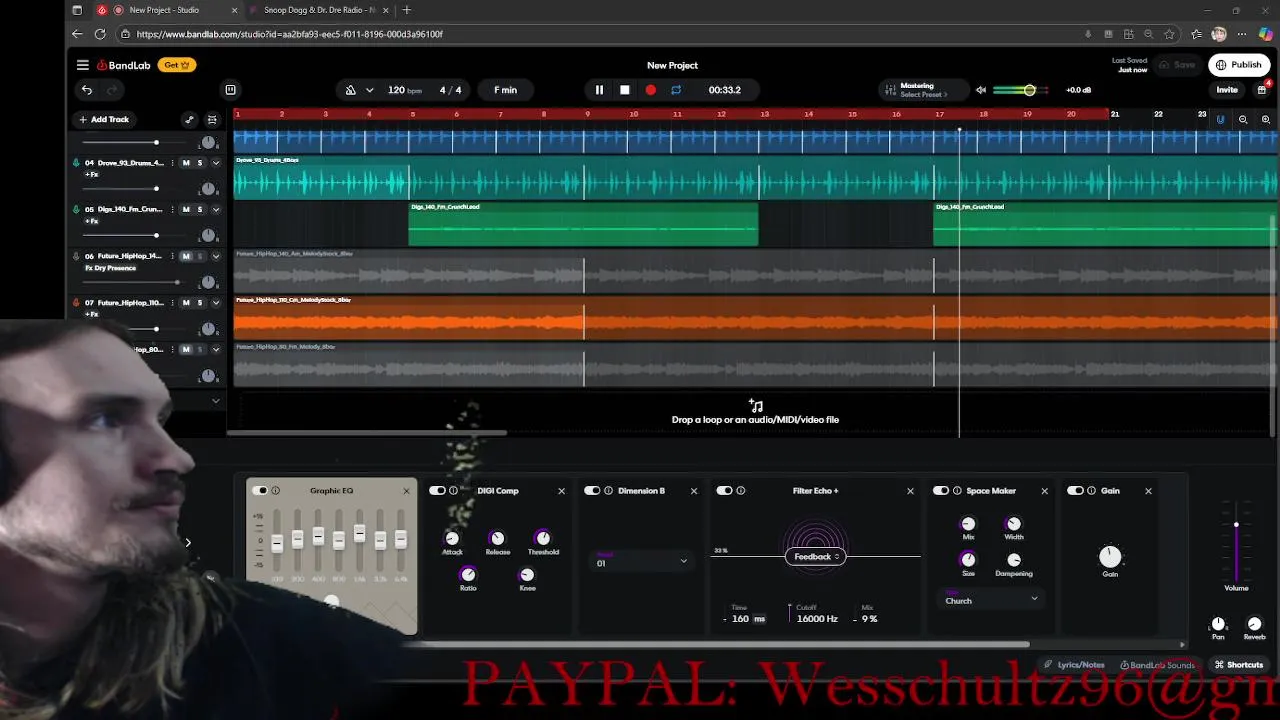Open the Shortcuts panel
This screenshot has width=1280, height=720.
(1239, 665)
